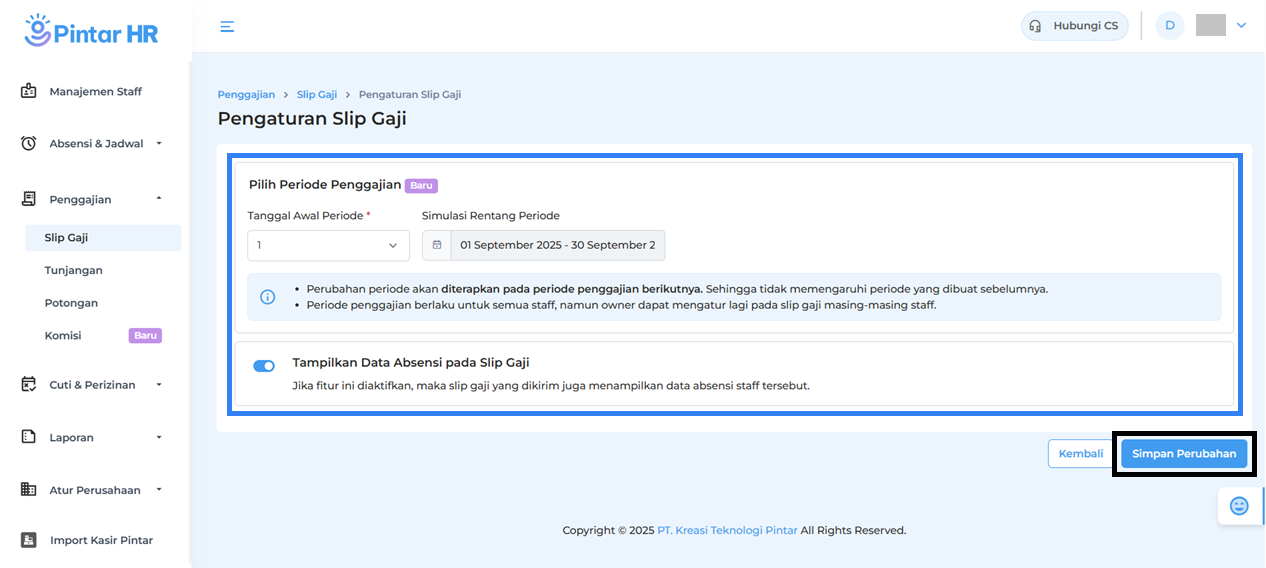Open Potongan in the sidebar
1266x568 pixels.
pyautogui.click(x=71, y=303)
